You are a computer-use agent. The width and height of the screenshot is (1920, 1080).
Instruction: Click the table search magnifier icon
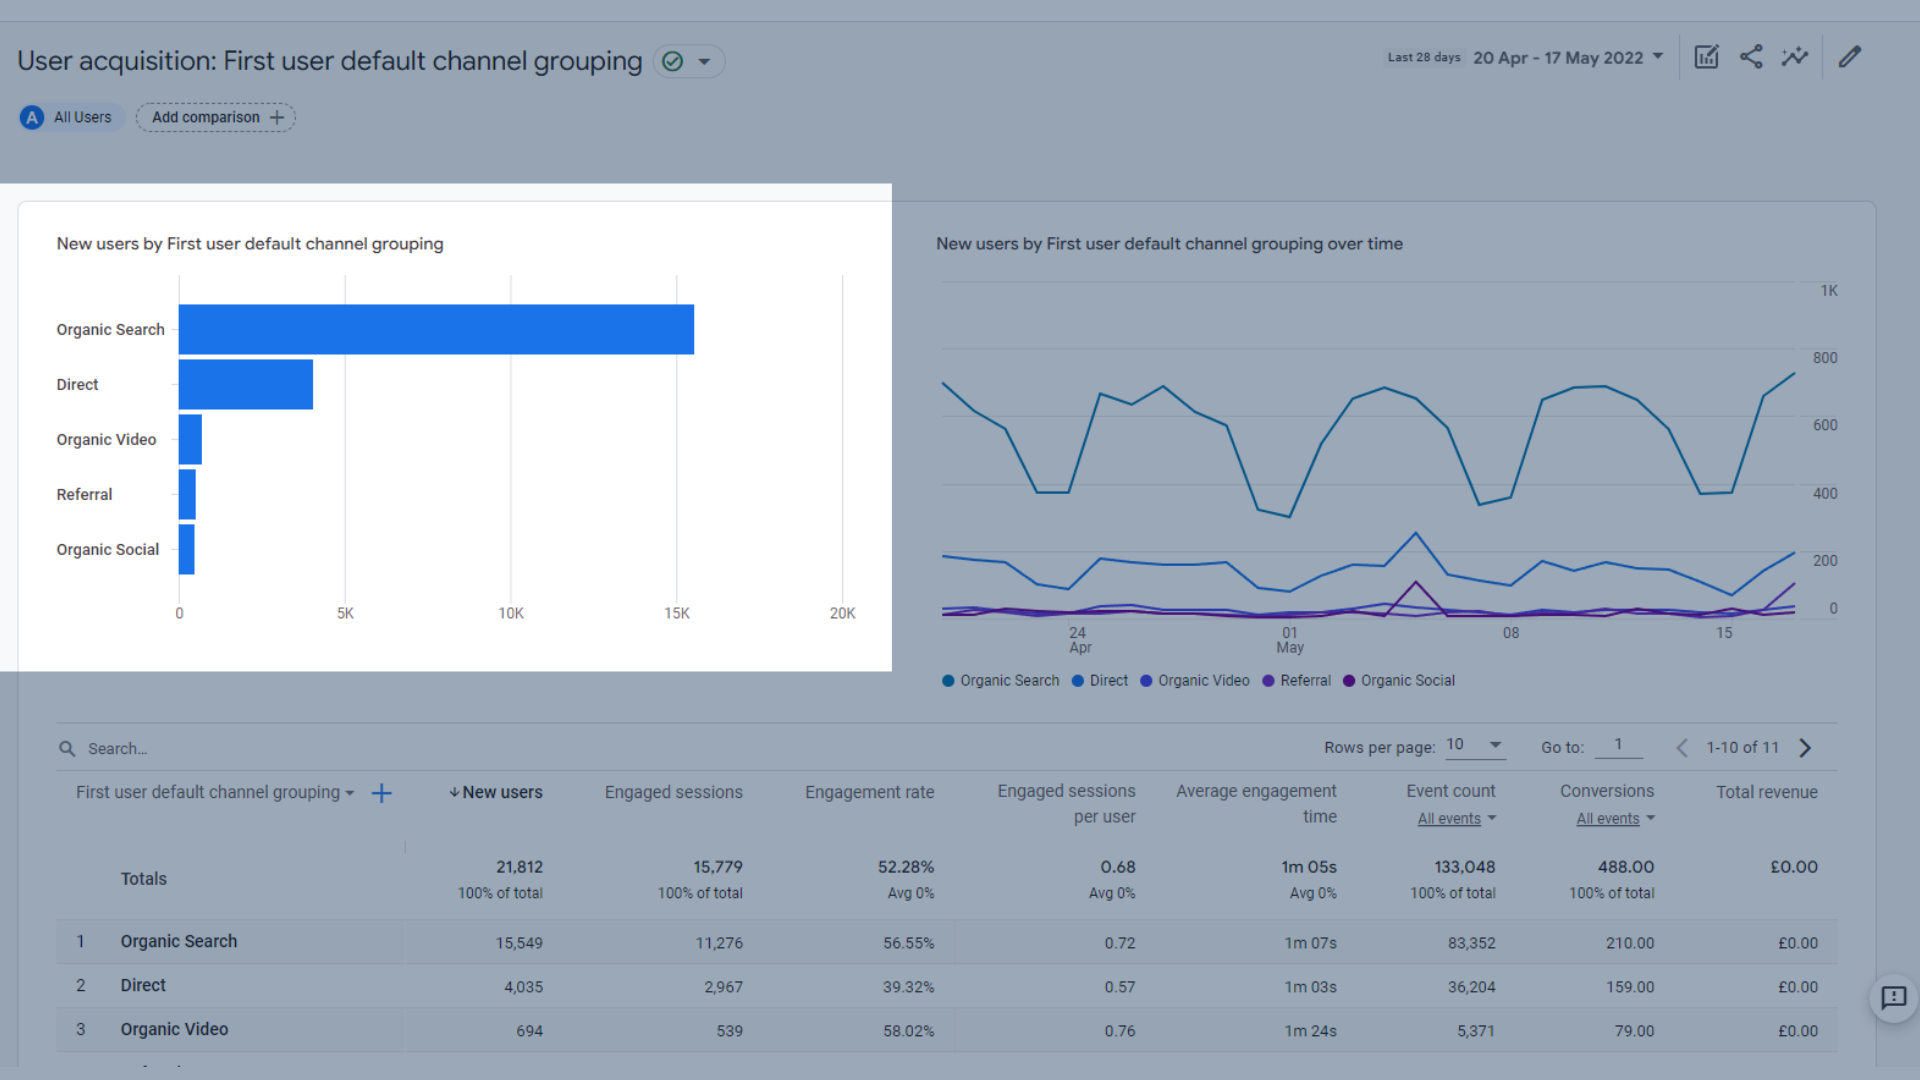(x=67, y=749)
